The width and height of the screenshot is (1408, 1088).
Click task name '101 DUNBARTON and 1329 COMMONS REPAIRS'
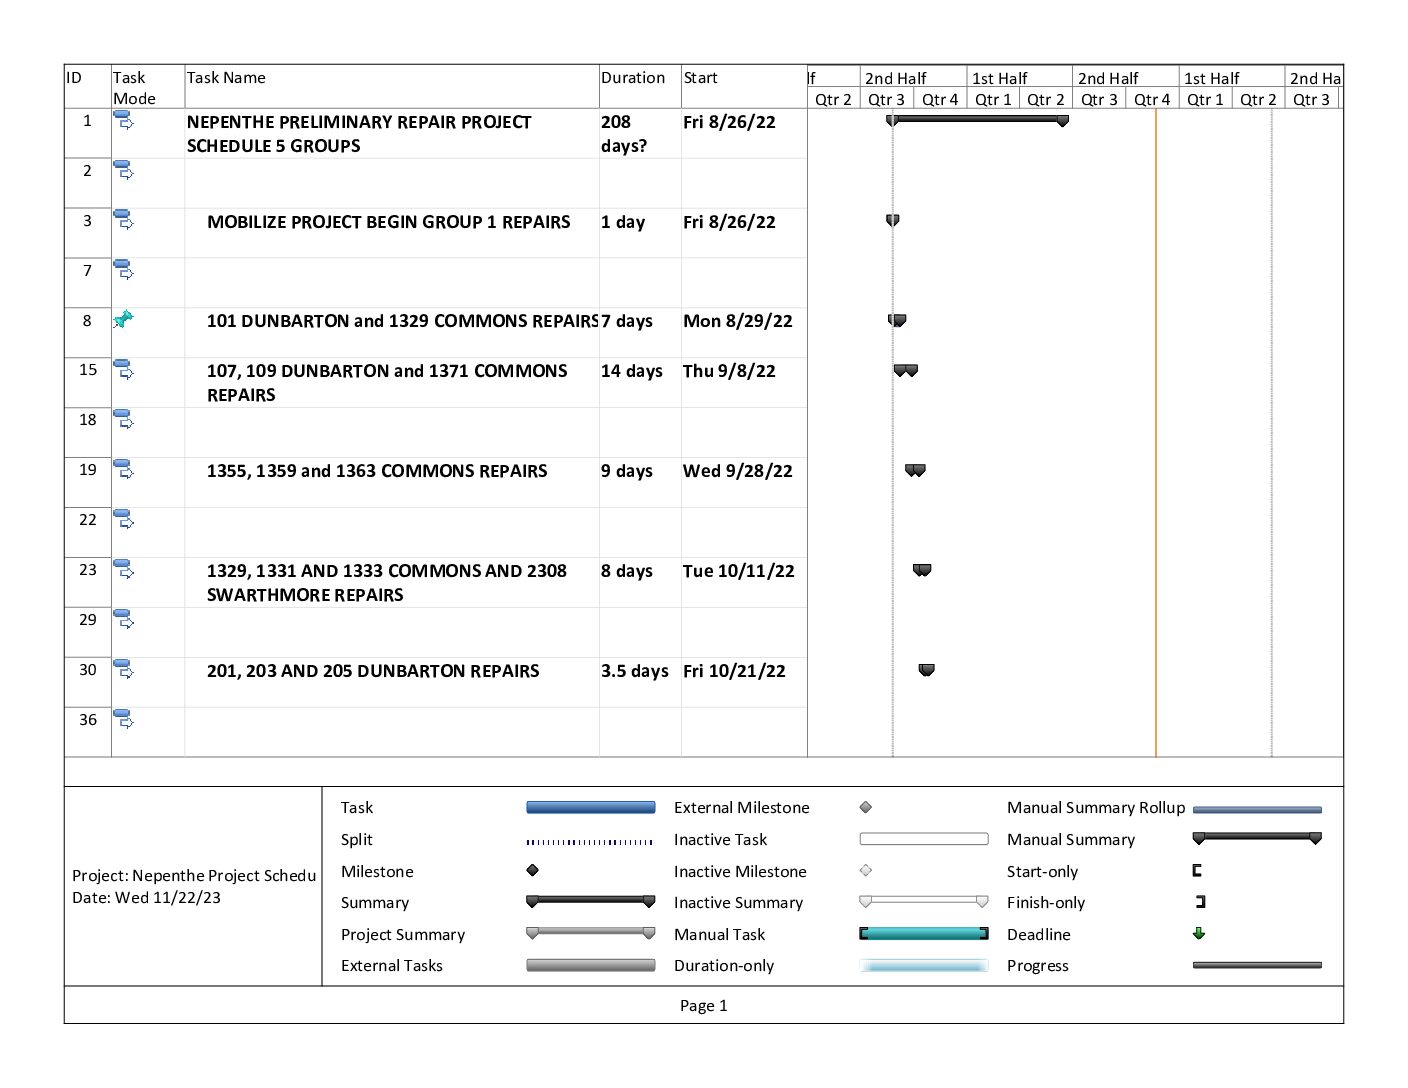[403, 321]
